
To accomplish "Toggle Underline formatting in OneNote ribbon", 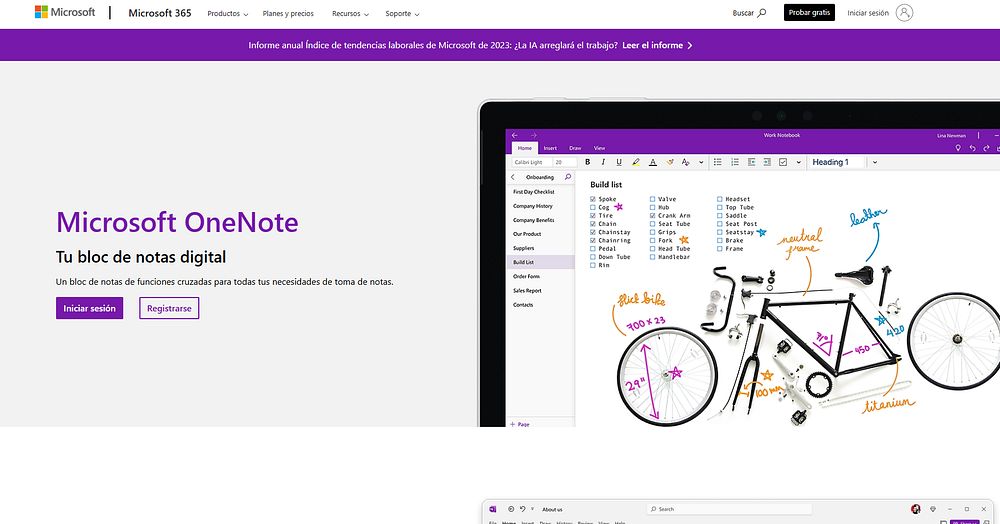I will tap(619, 162).
